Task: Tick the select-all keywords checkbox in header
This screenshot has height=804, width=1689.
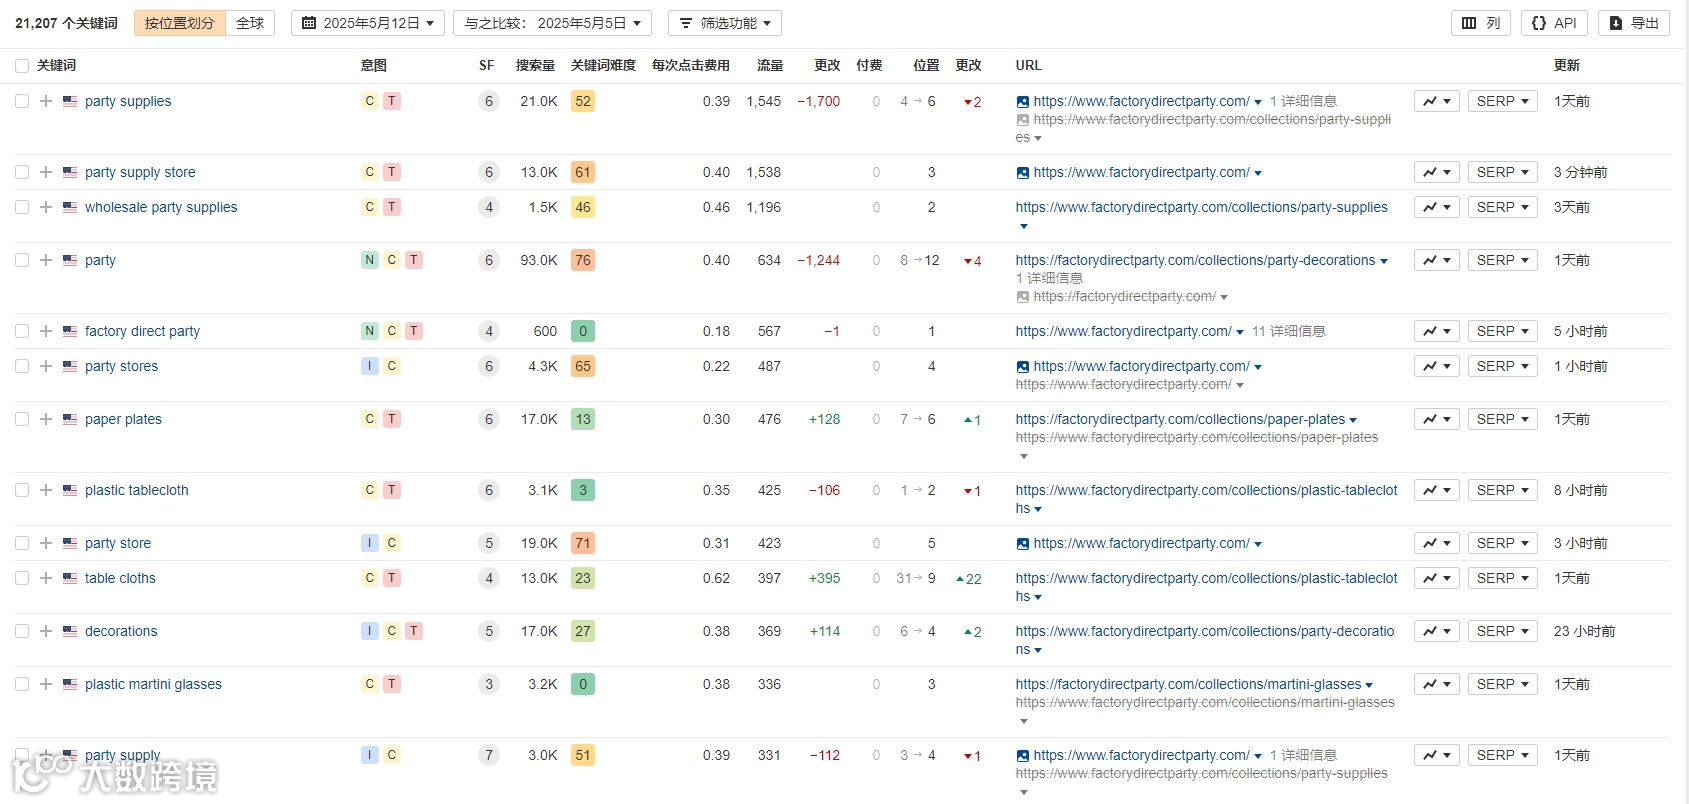Action: (x=22, y=66)
